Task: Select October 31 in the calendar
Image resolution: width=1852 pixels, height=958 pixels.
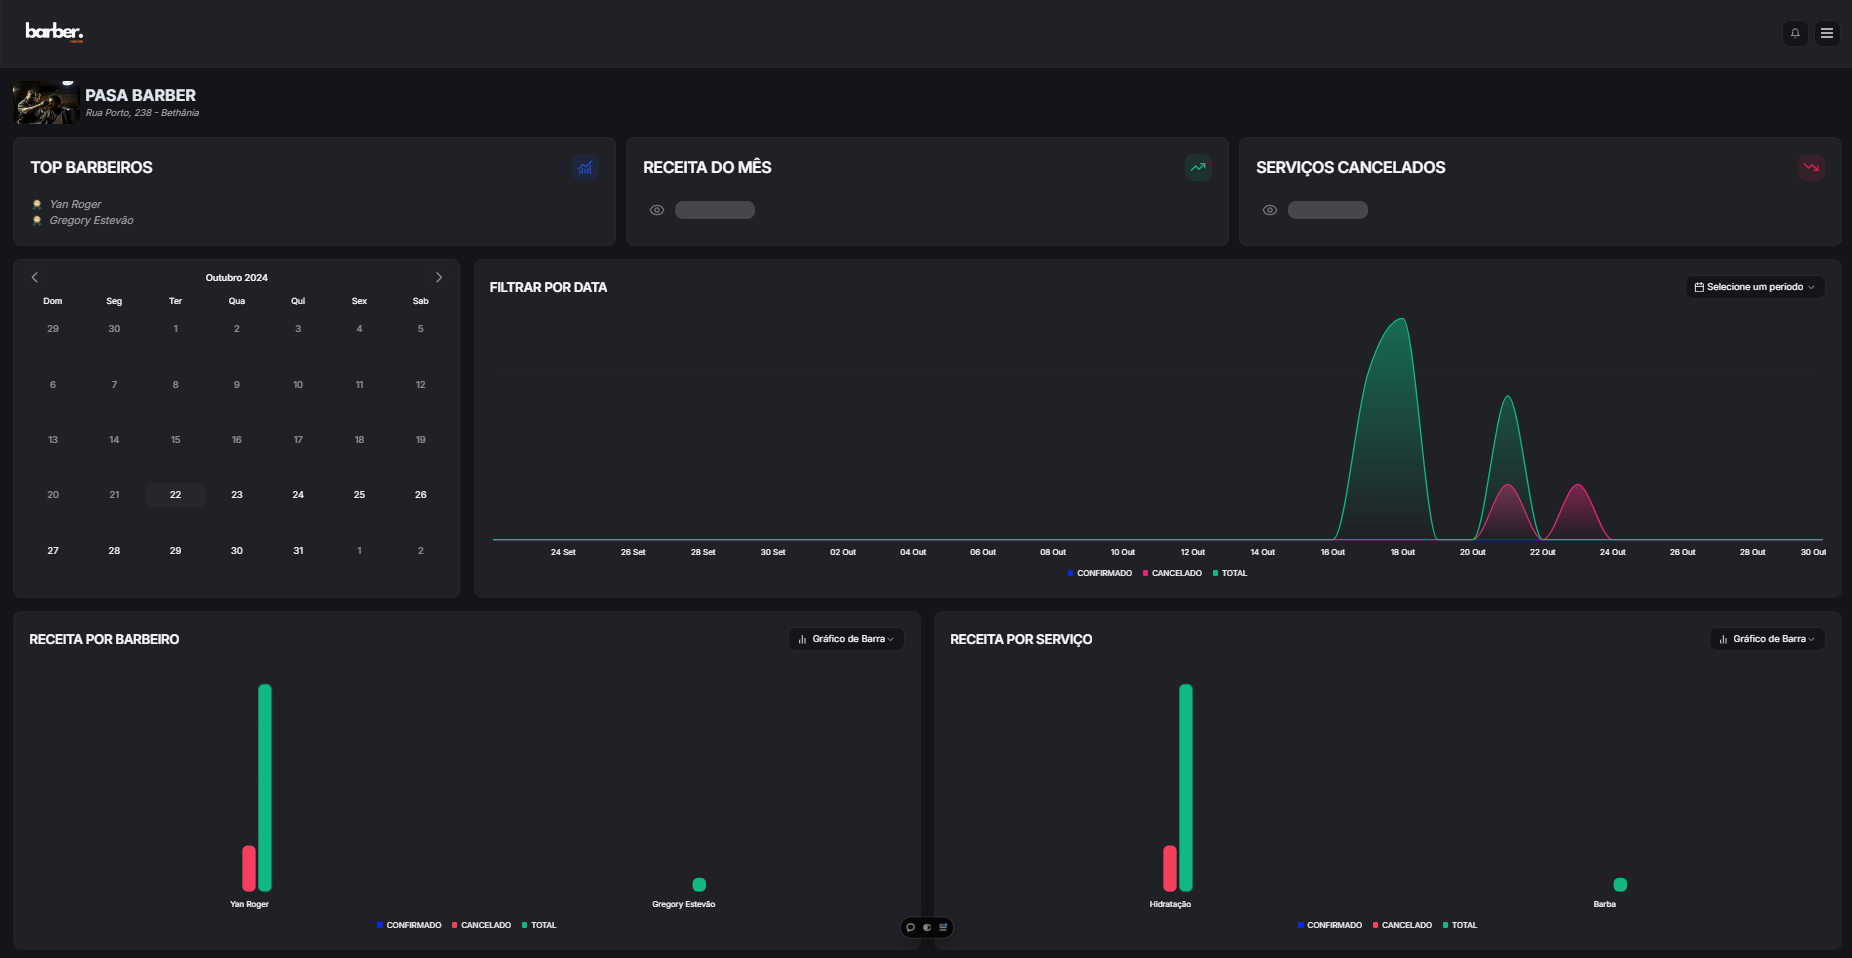Action: pyautogui.click(x=298, y=551)
